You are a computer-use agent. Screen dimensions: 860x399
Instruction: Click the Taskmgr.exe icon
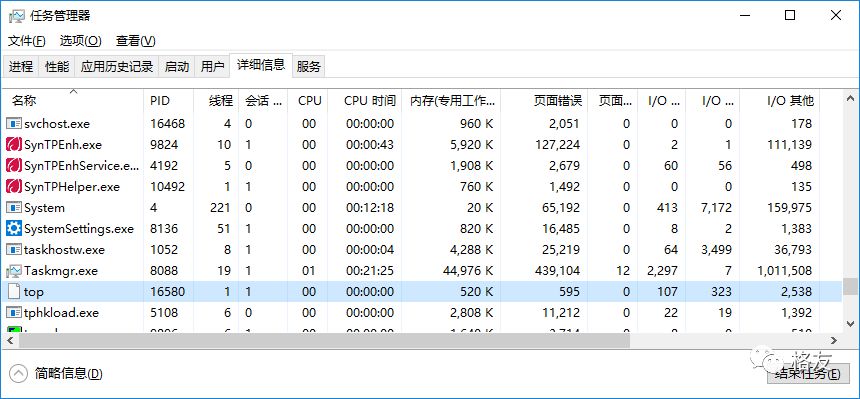coord(13,271)
